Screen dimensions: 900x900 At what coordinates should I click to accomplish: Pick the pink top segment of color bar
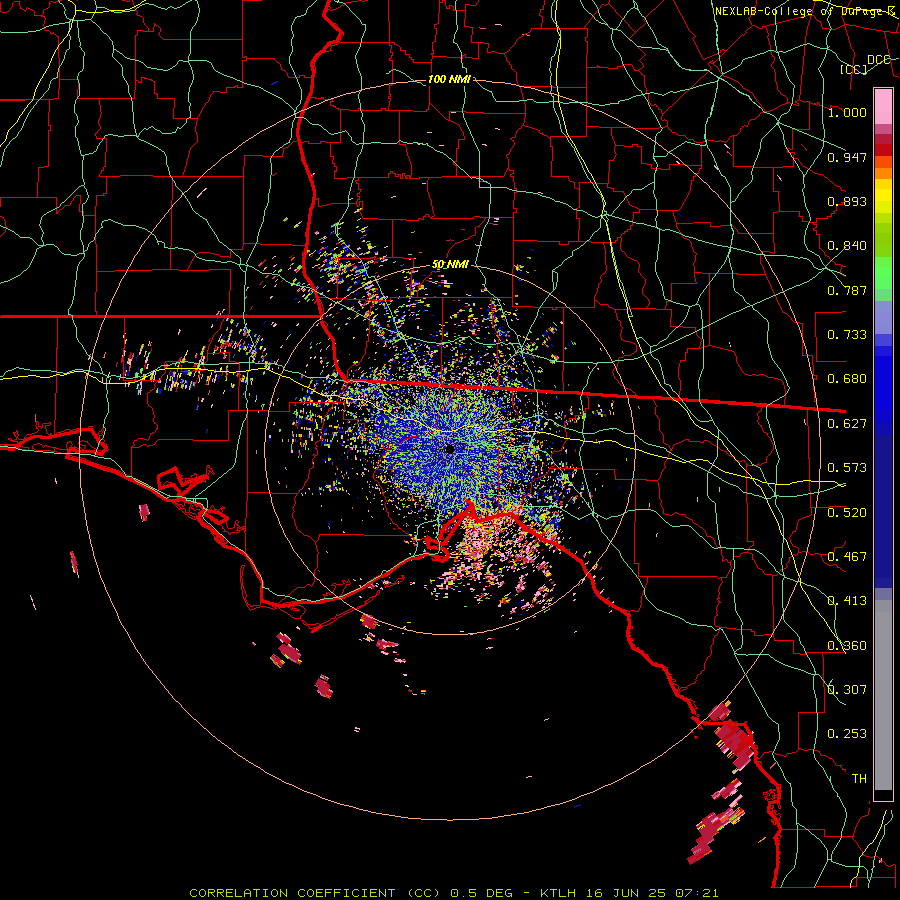(883, 106)
